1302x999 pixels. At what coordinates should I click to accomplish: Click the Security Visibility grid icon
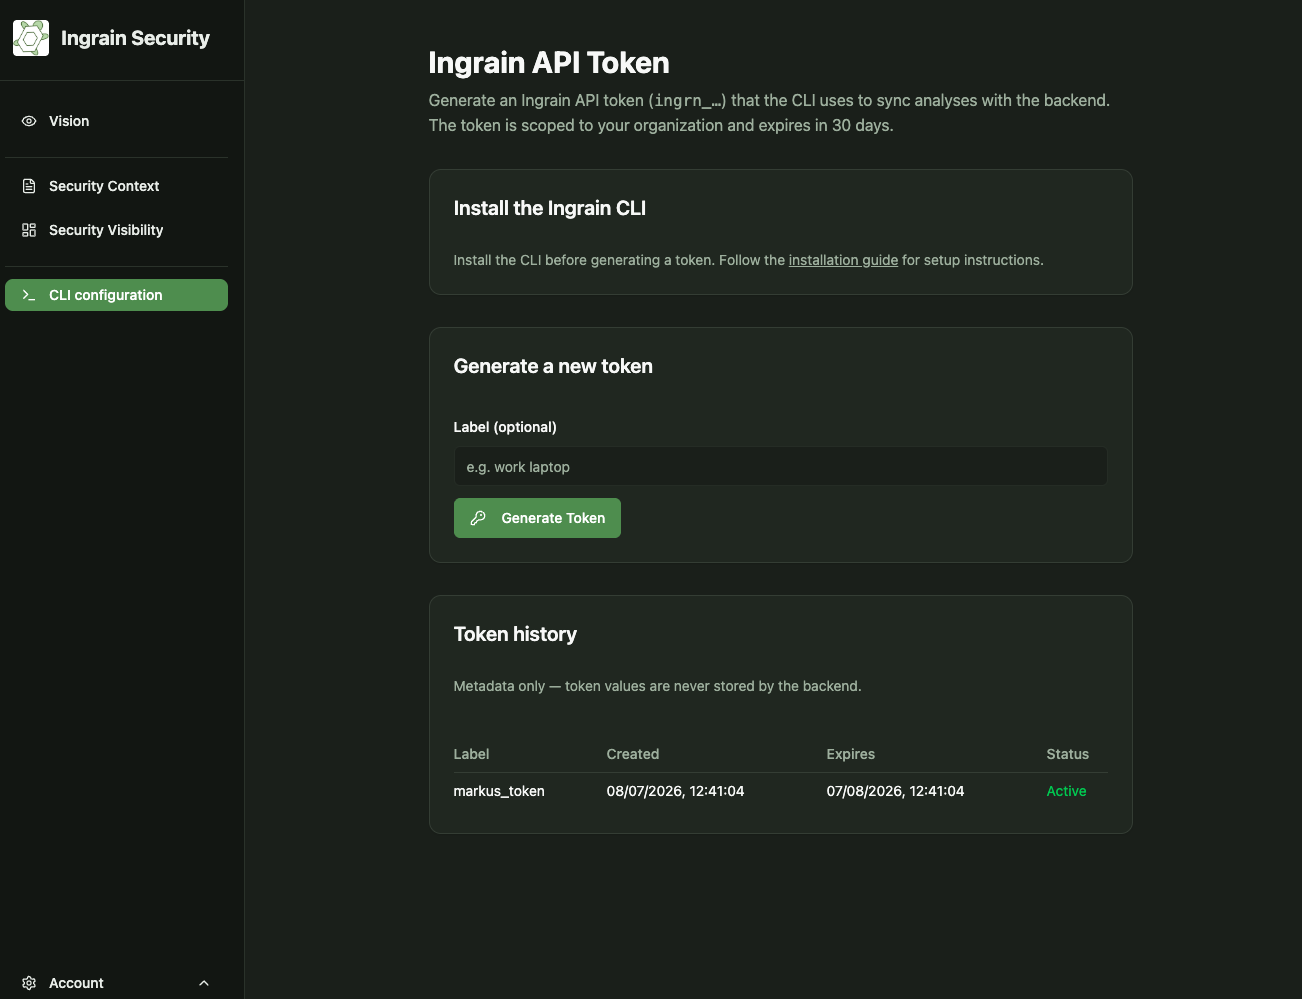(x=29, y=230)
